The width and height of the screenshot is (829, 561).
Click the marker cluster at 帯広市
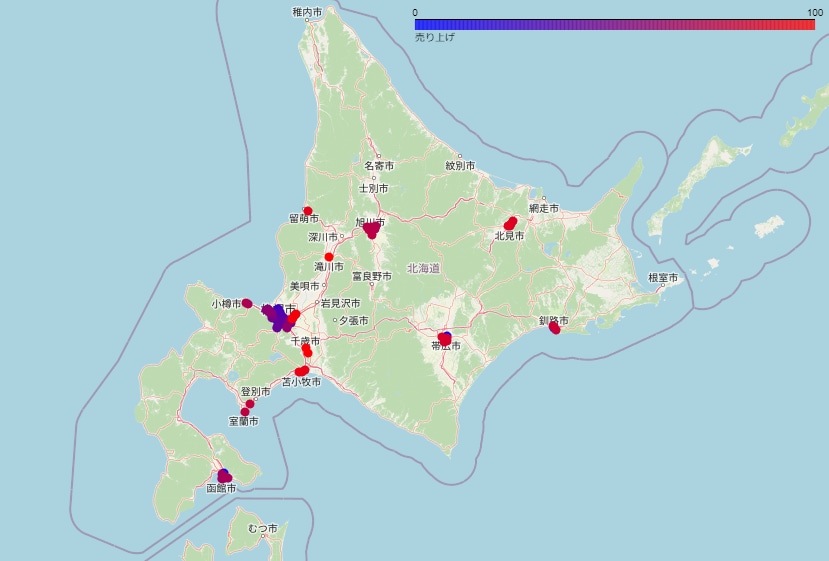coord(445,338)
